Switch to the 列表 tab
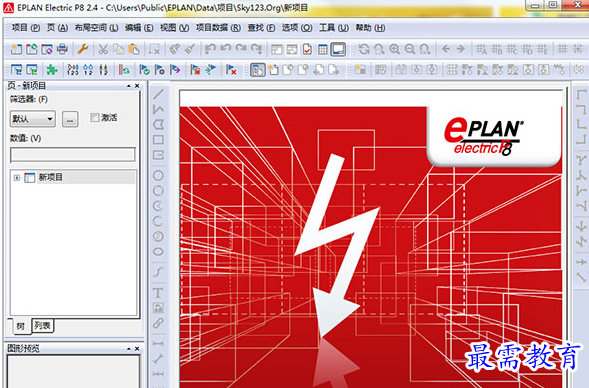 pyautogui.click(x=42, y=325)
